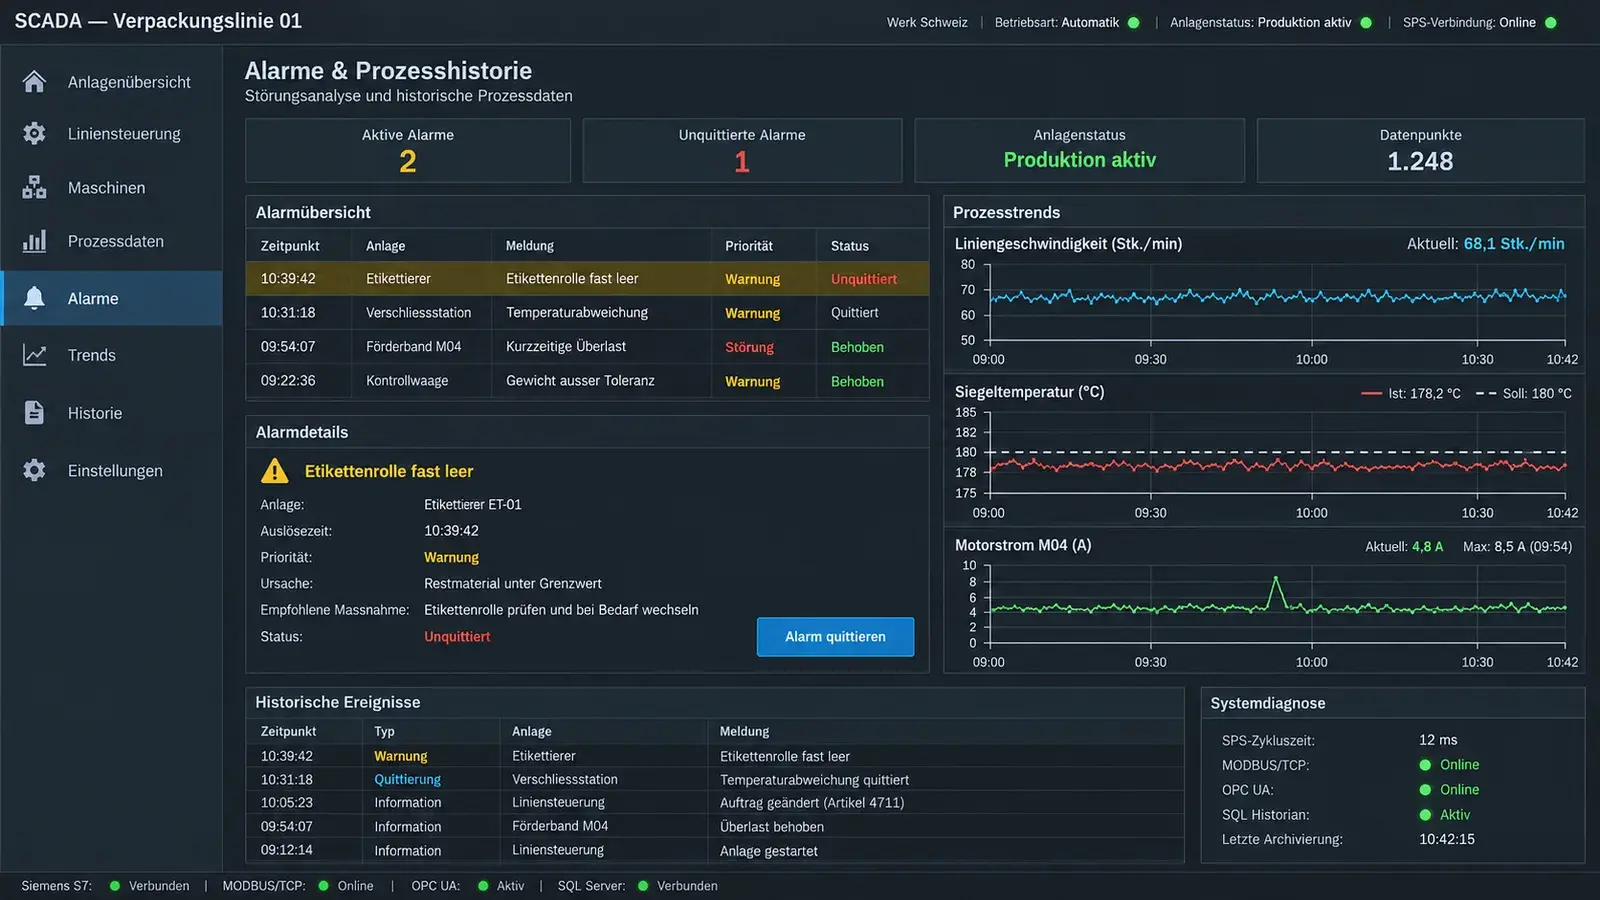The width and height of the screenshot is (1600, 900).
Task: Click the gear icon beside Einstellungen
Action: [34, 470]
